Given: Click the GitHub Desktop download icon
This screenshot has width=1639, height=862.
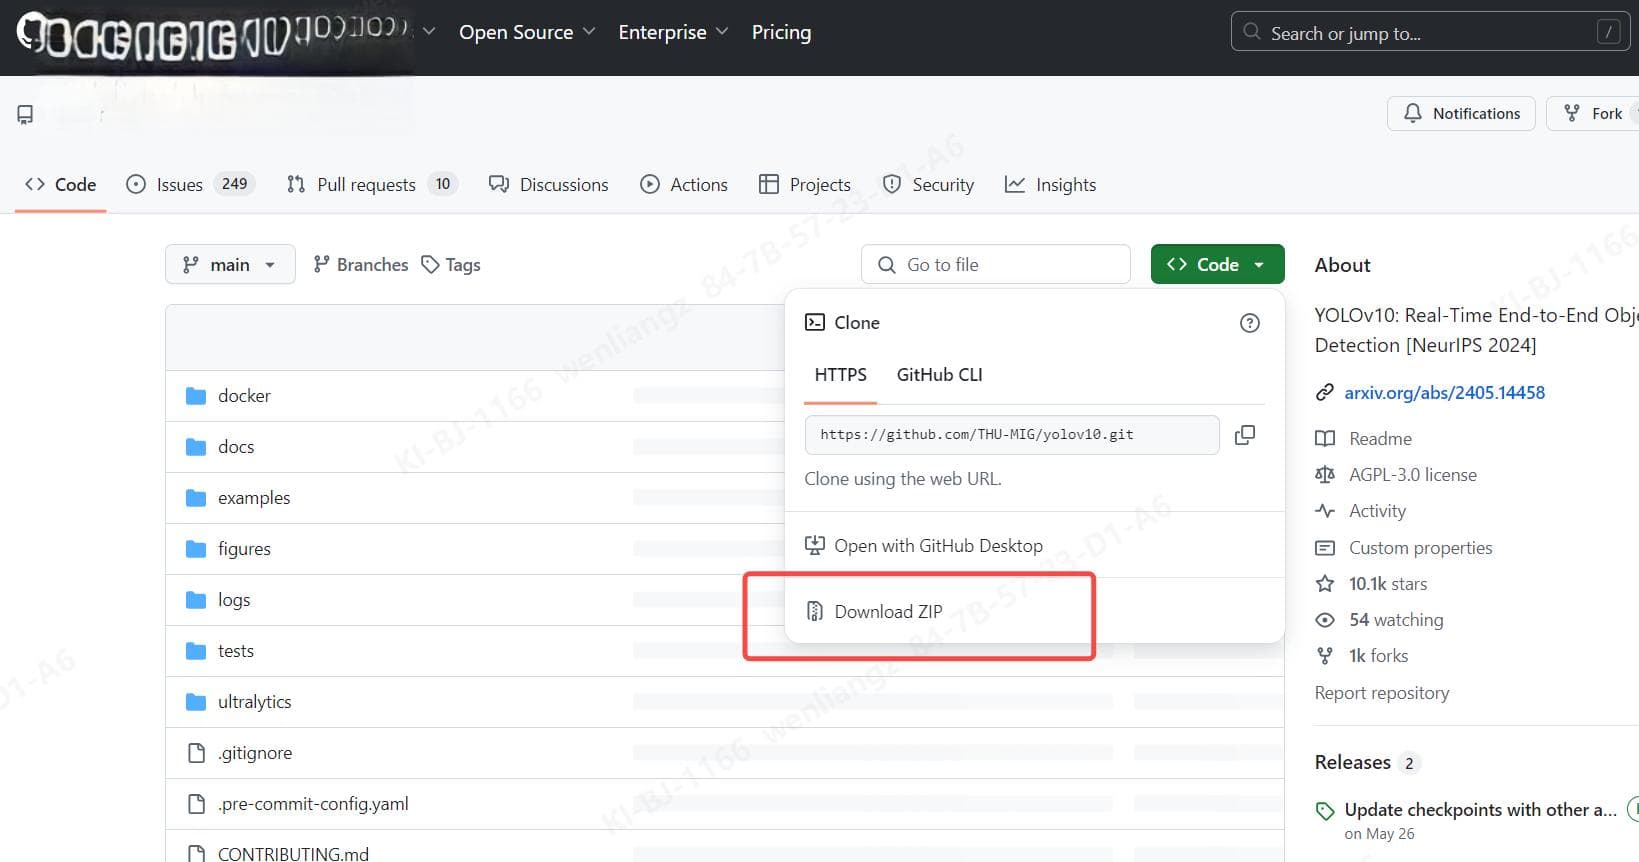Looking at the screenshot, I should (x=815, y=545).
